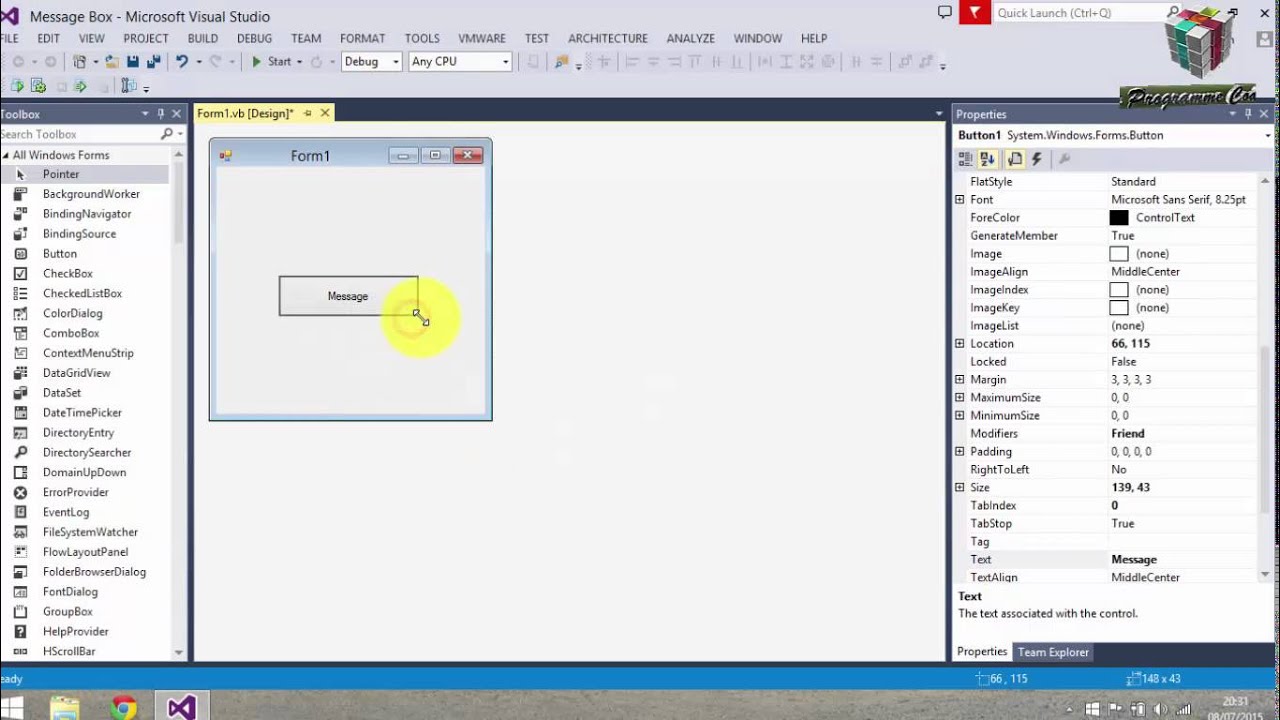Viewport: 1280px width, 720px height.
Task: Open Chrome from the Windows taskbar
Action: [x=123, y=708]
